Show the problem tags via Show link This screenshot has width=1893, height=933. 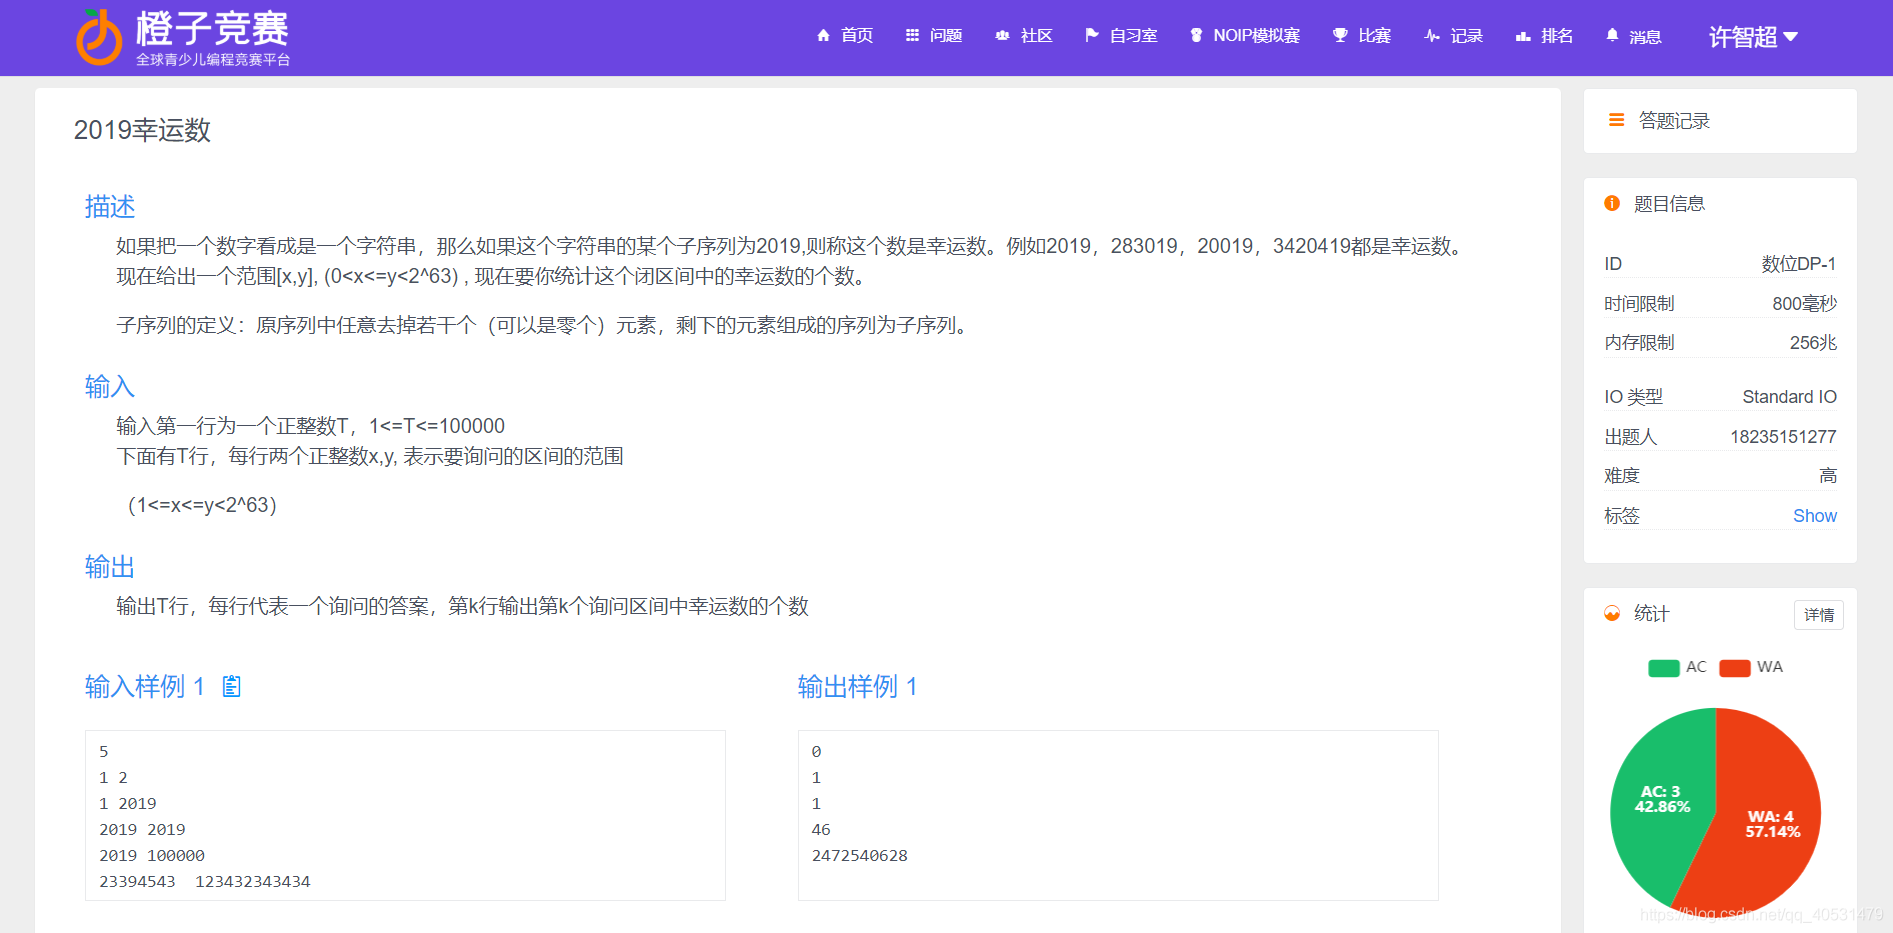[x=1815, y=516]
